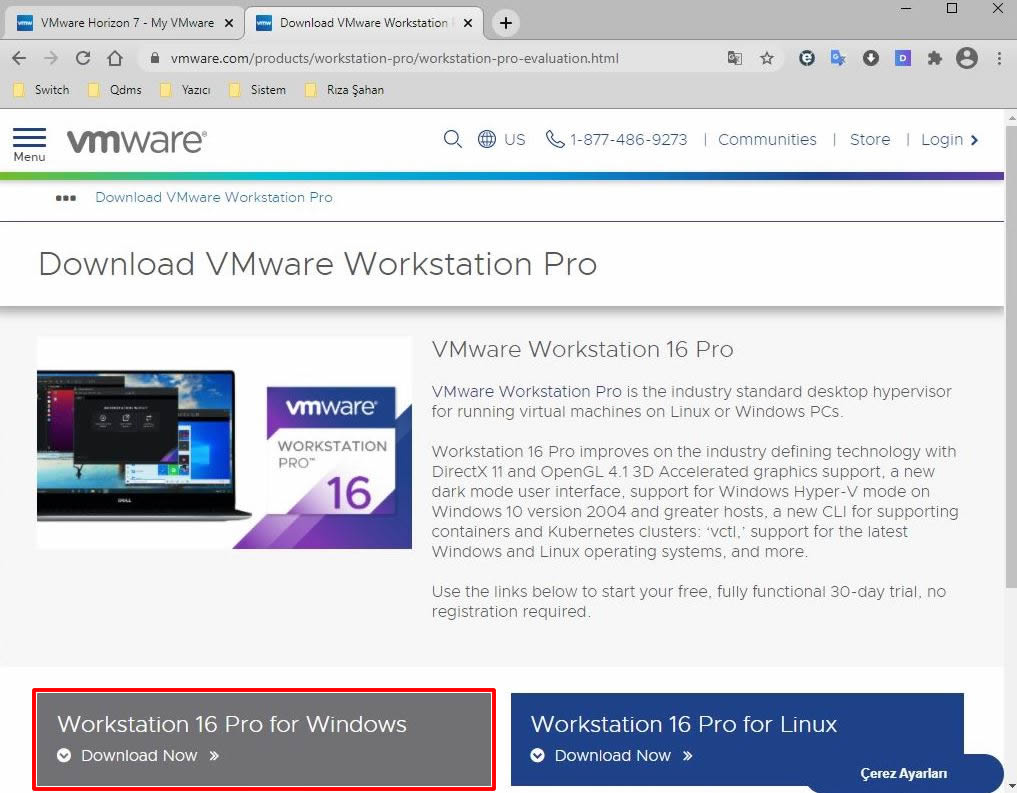Open the Sistem bookmark folder
Image resolution: width=1017 pixels, height=793 pixels.
point(257,90)
